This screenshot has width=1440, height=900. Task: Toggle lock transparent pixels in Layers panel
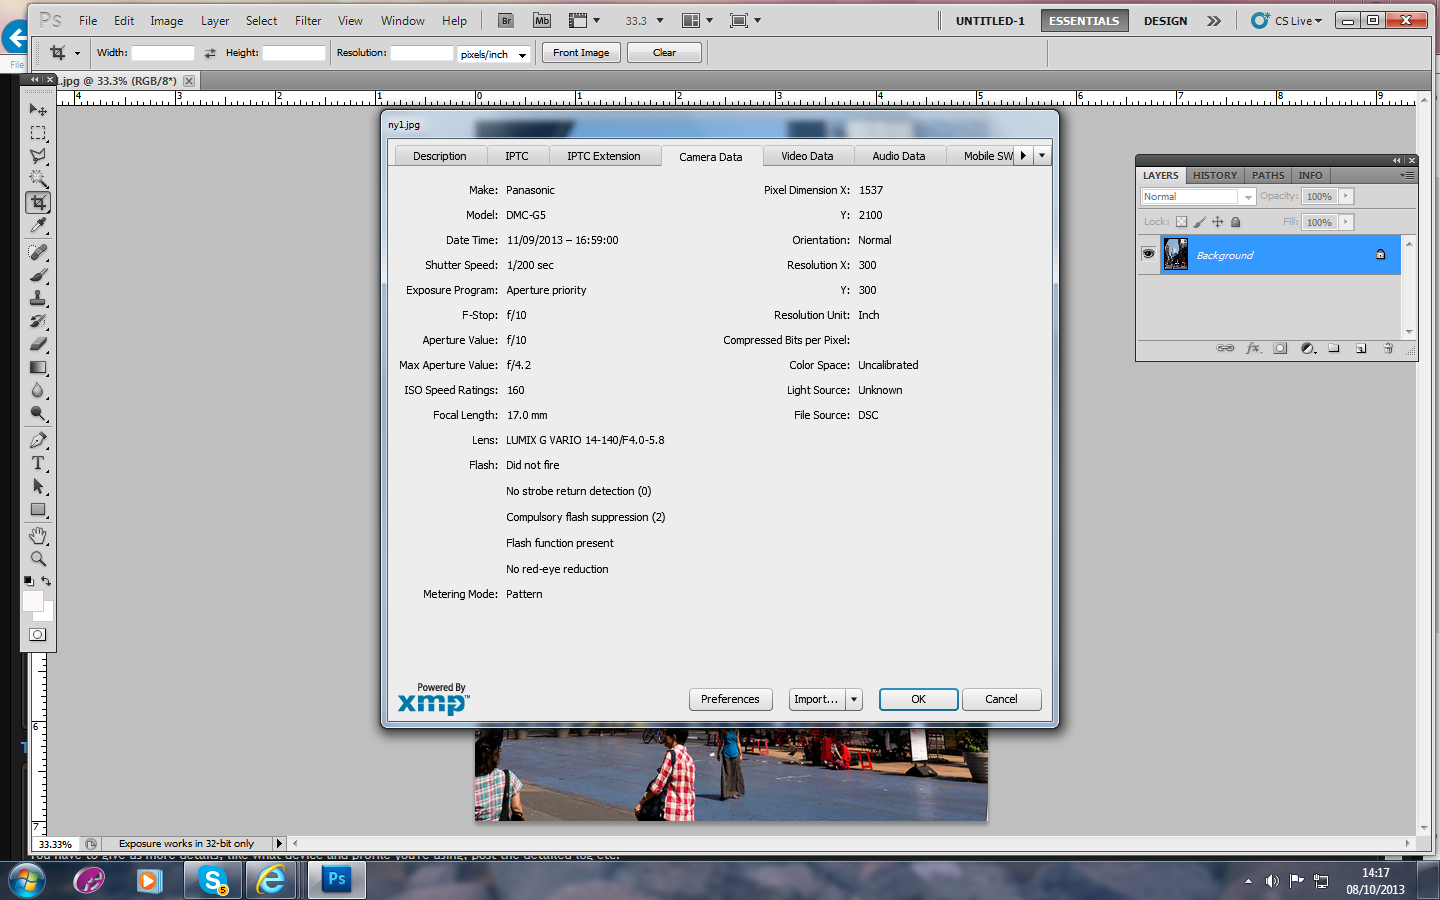[x=1181, y=222]
